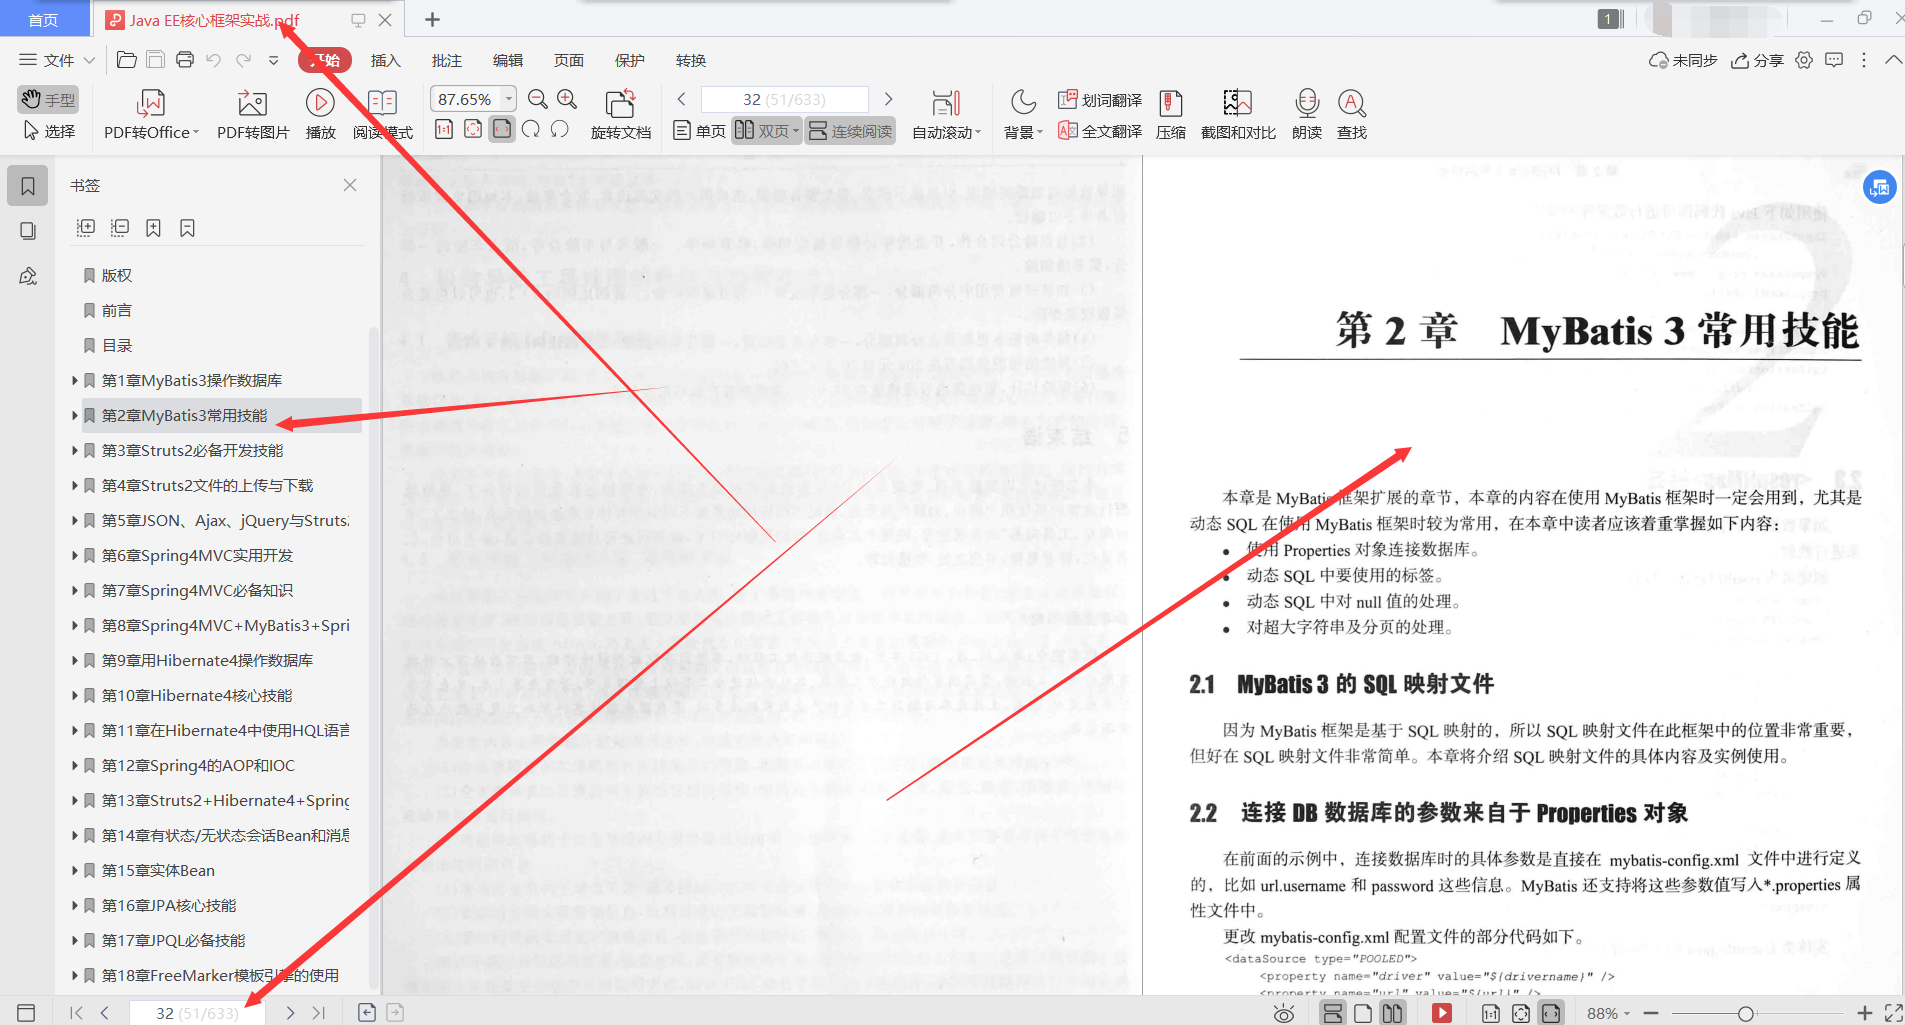Viewport: 1905px width, 1025px height.
Task: Expand 第12章Spring4的AOP和IOC bookmark
Action: point(74,765)
